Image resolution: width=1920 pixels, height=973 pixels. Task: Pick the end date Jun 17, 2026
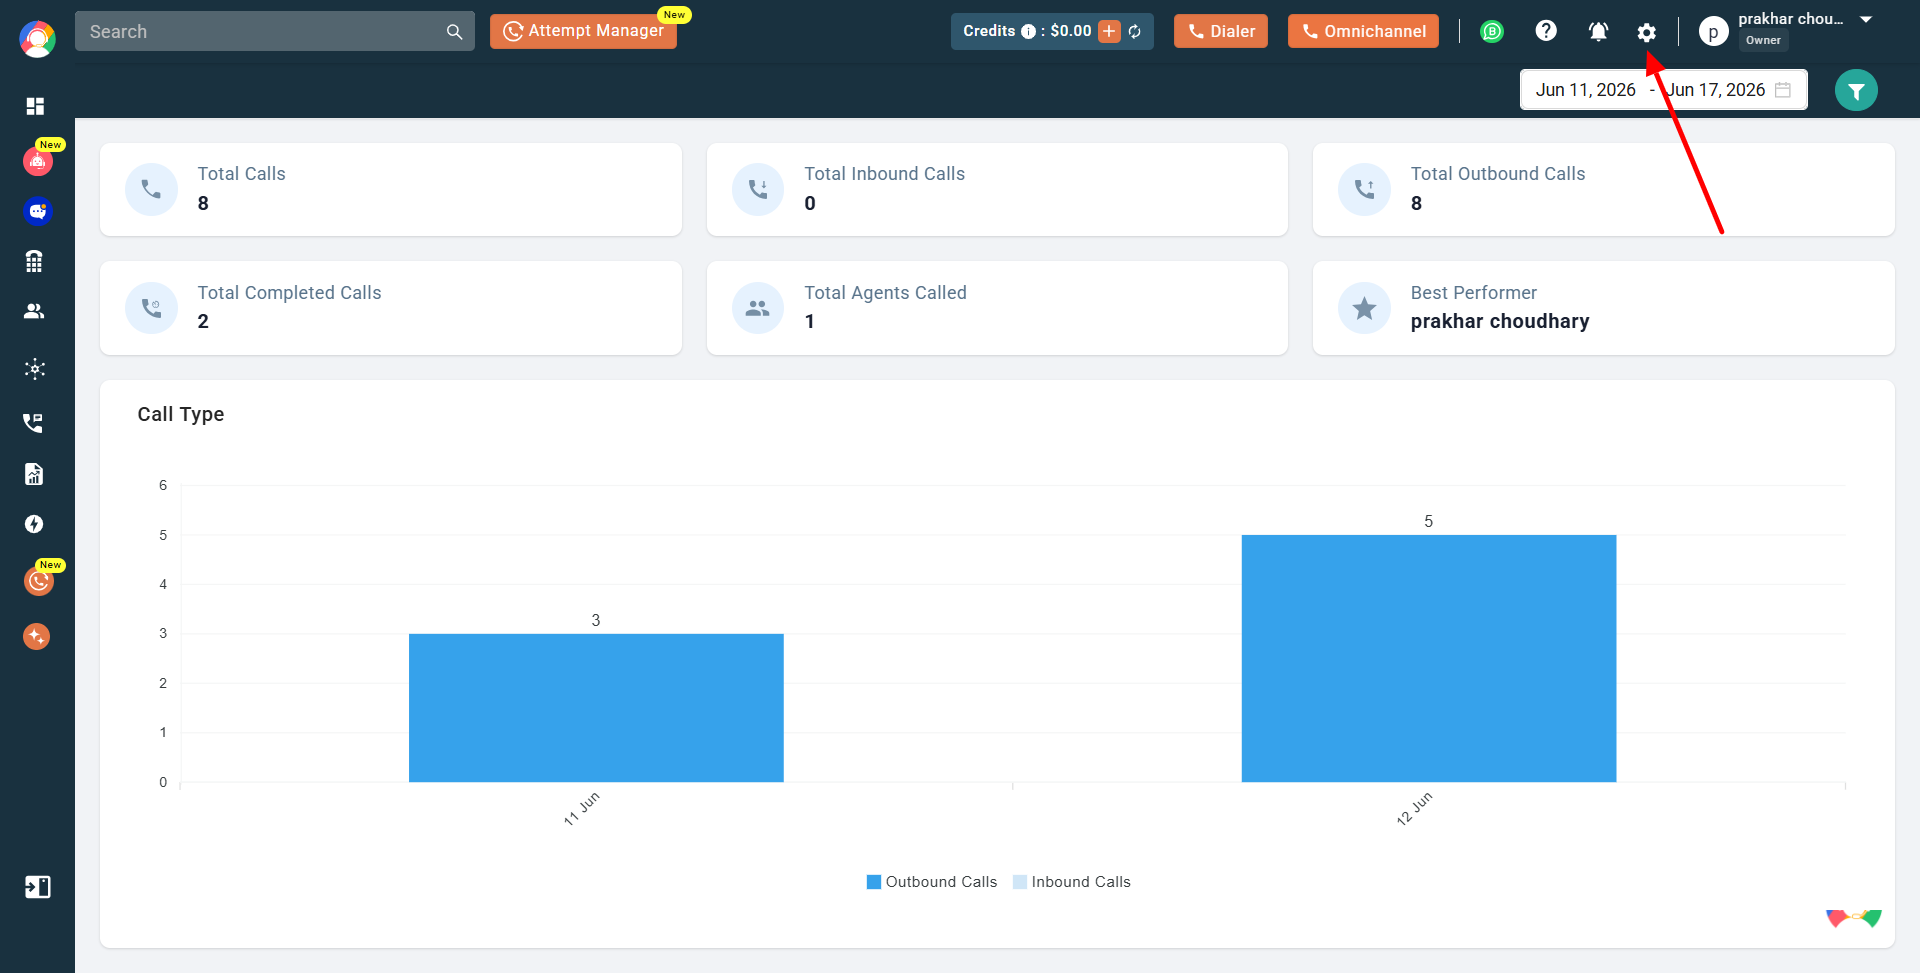(x=1716, y=90)
